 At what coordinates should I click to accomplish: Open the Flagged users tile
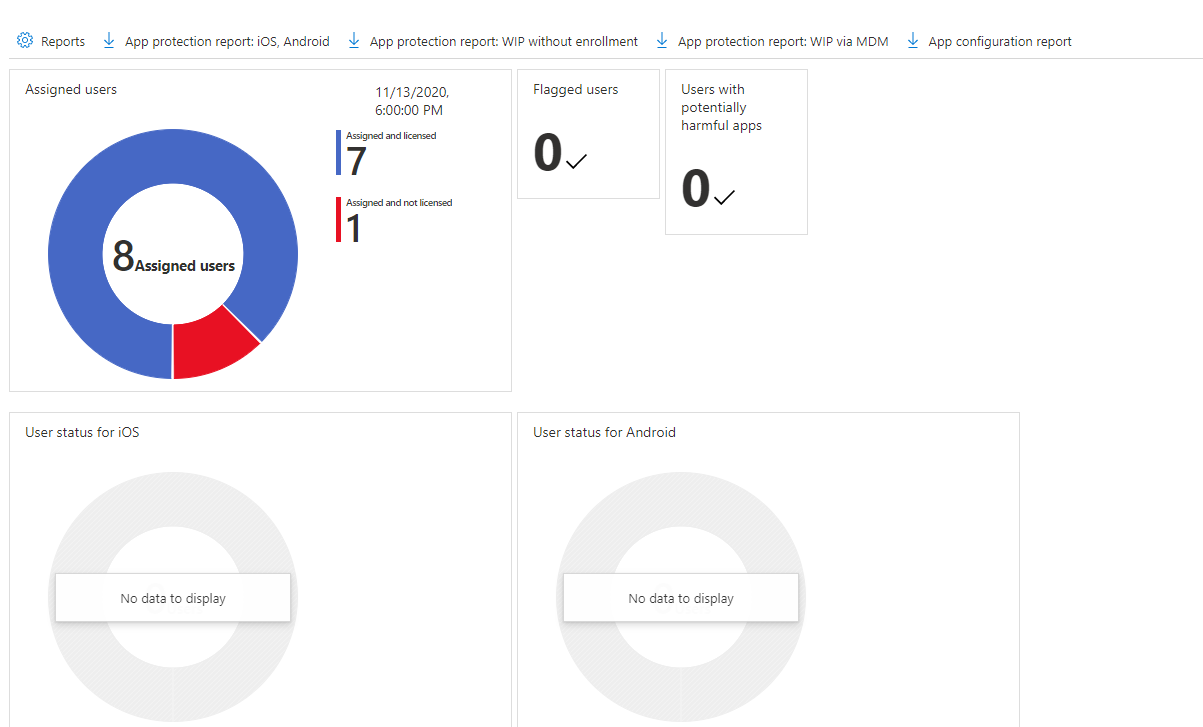tap(588, 134)
